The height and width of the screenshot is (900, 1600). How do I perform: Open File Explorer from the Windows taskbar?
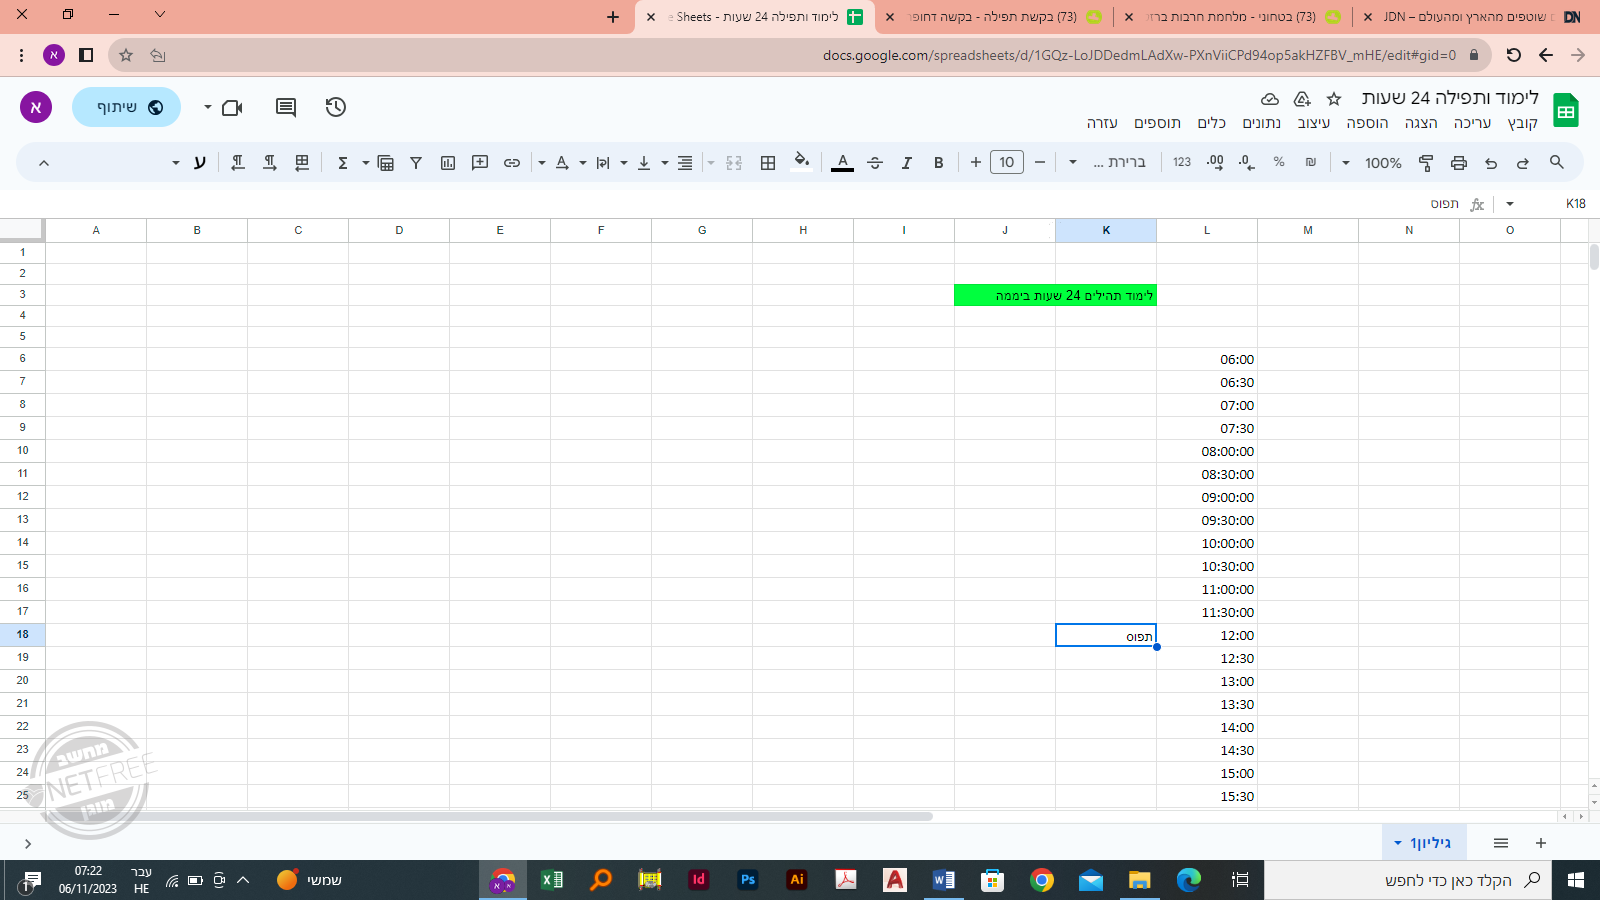(x=1139, y=880)
